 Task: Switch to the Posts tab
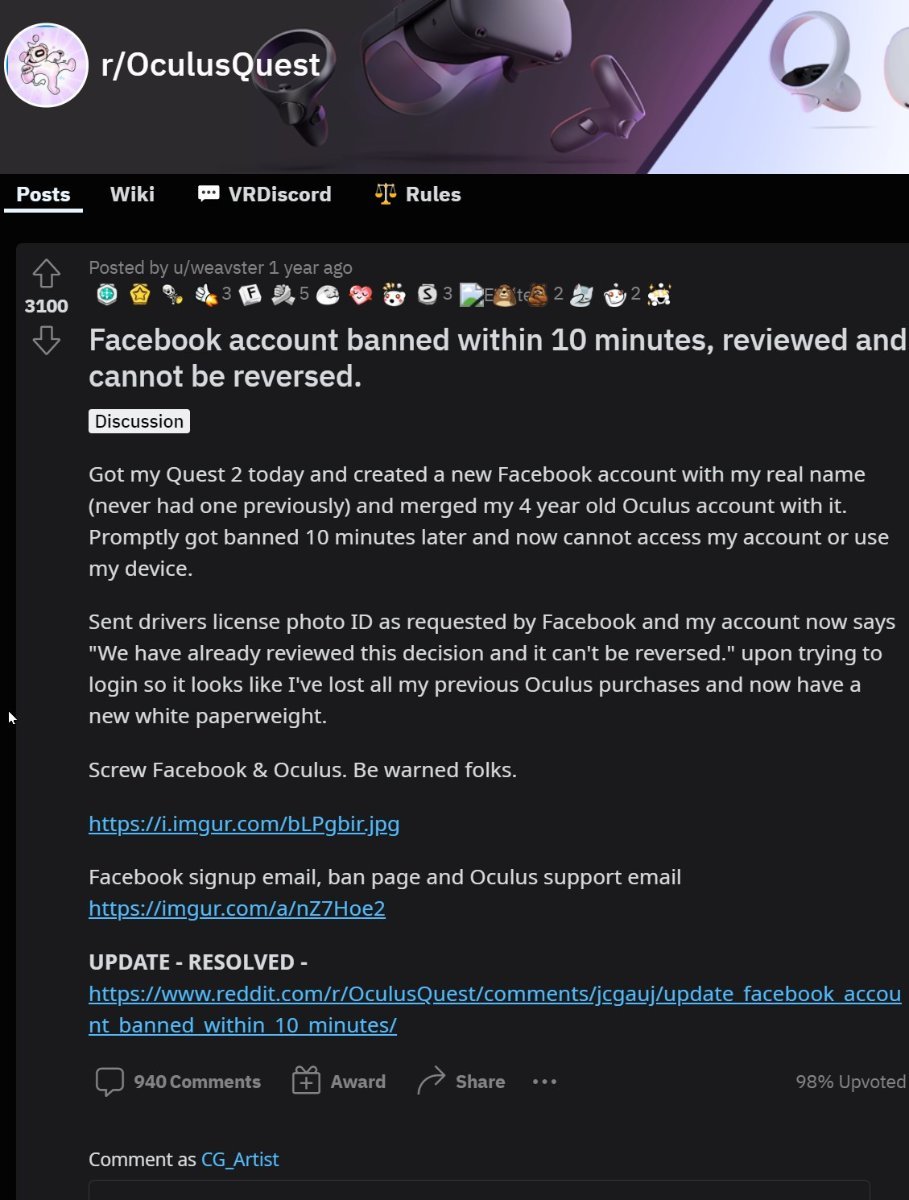click(43, 194)
